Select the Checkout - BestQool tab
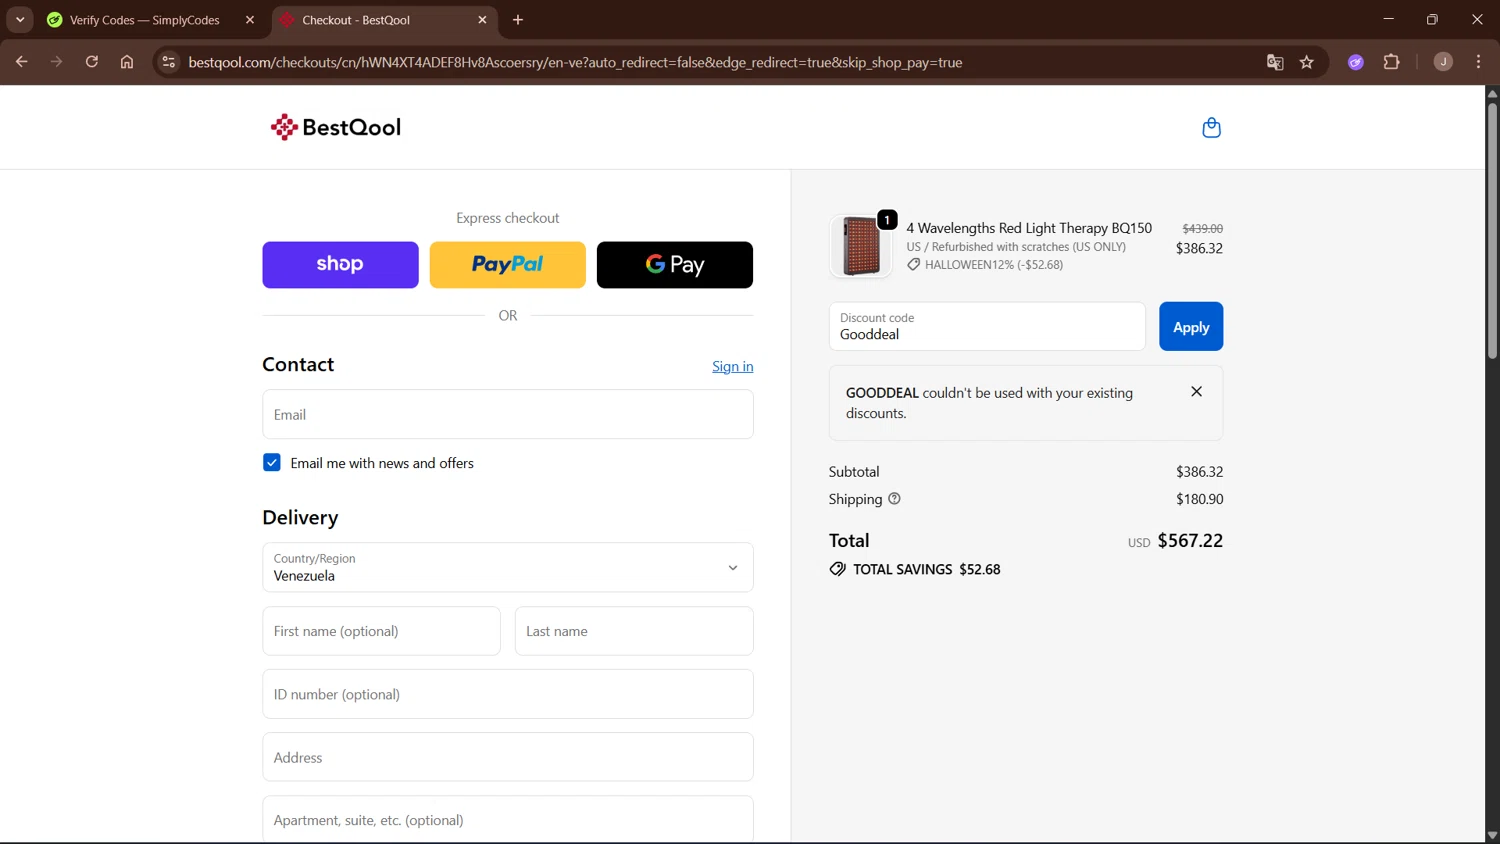The height and width of the screenshot is (844, 1500). [385, 20]
